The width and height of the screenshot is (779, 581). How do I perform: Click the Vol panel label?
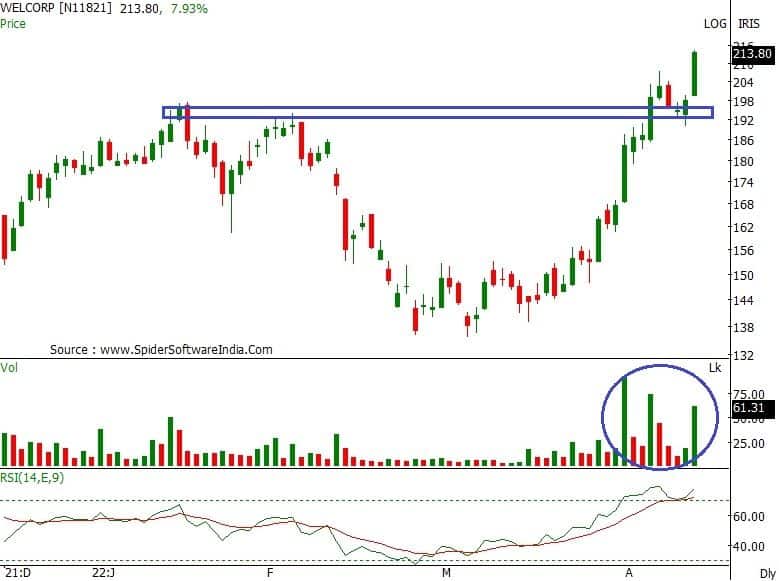coord(10,368)
